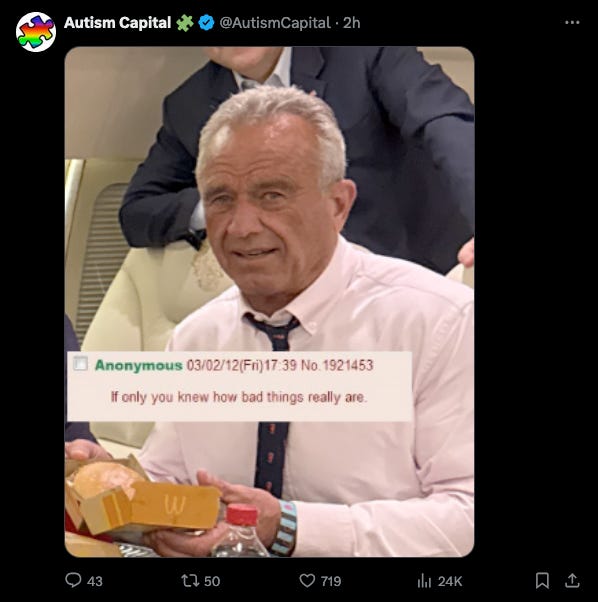Screen dimensions: 598x602
Task: Click the 2h post timestamp
Action: point(352,23)
